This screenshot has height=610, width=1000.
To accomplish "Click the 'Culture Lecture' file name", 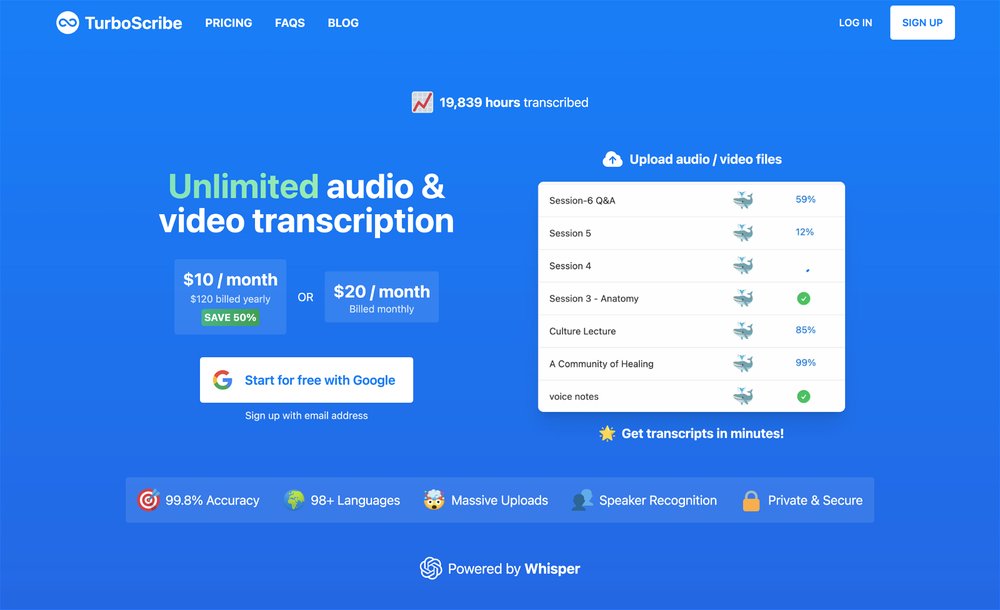I will [x=582, y=331].
